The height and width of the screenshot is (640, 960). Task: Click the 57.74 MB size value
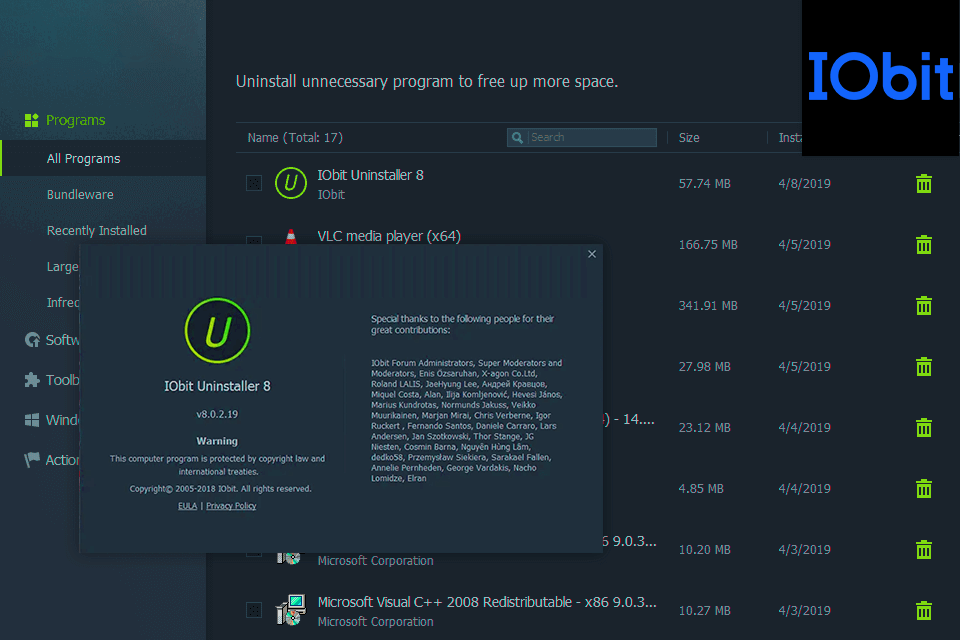[704, 184]
